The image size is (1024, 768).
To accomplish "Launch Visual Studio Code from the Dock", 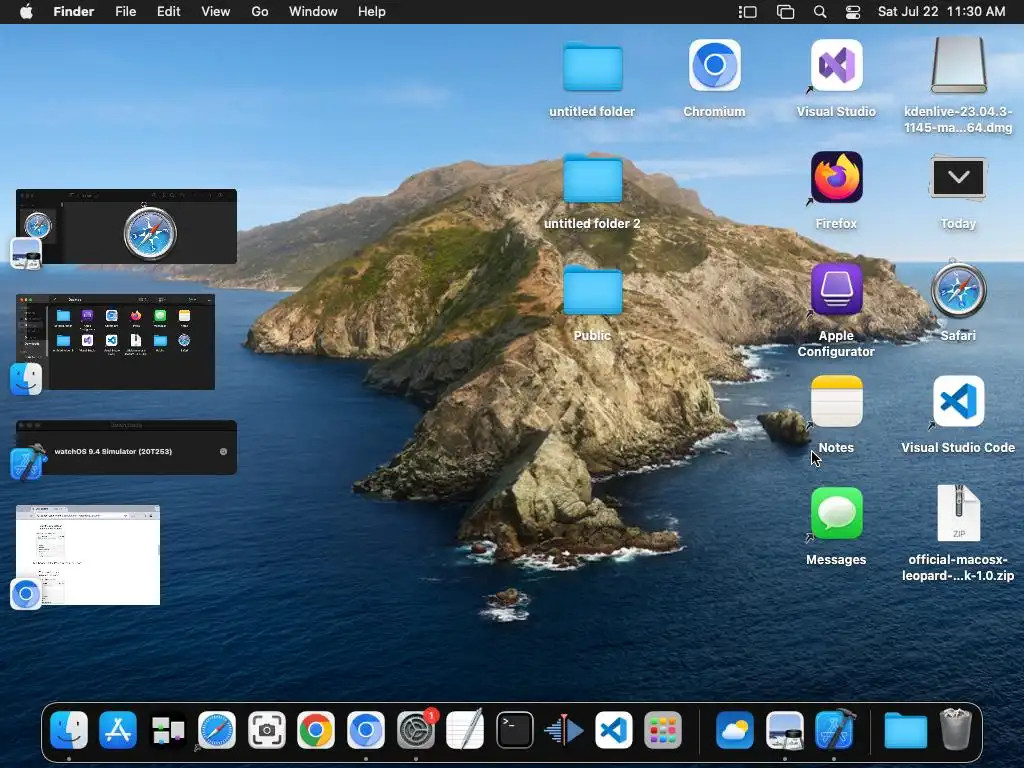I will coord(614,729).
